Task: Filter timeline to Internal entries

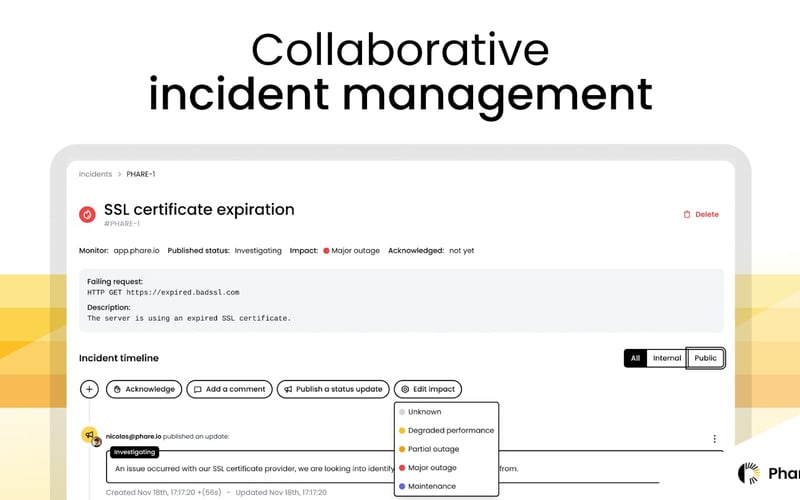Action: click(x=667, y=358)
